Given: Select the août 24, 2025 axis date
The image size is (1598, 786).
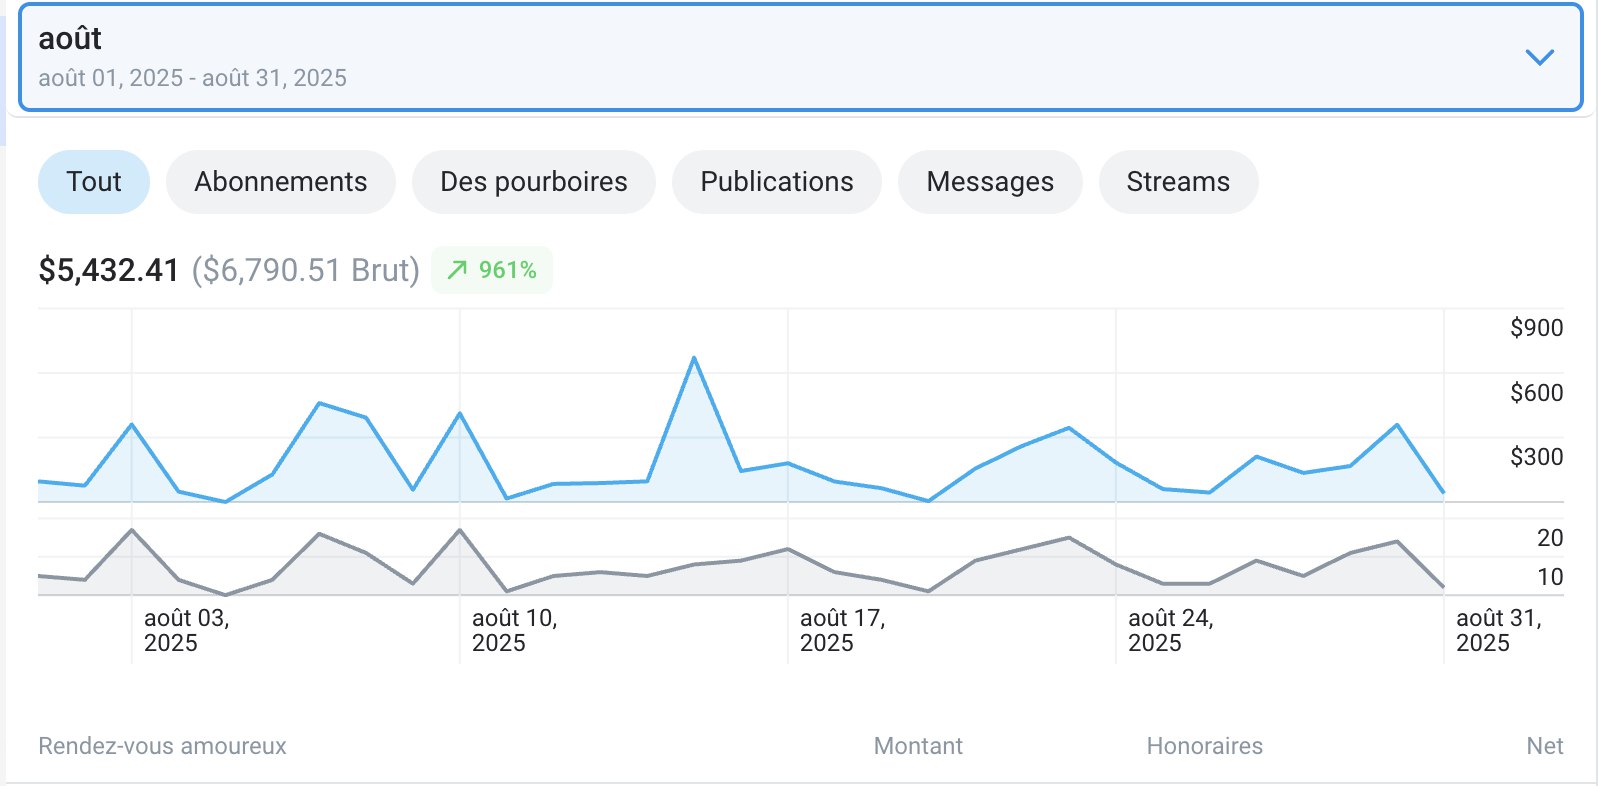Looking at the screenshot, I should click(x=1170, y=630).
